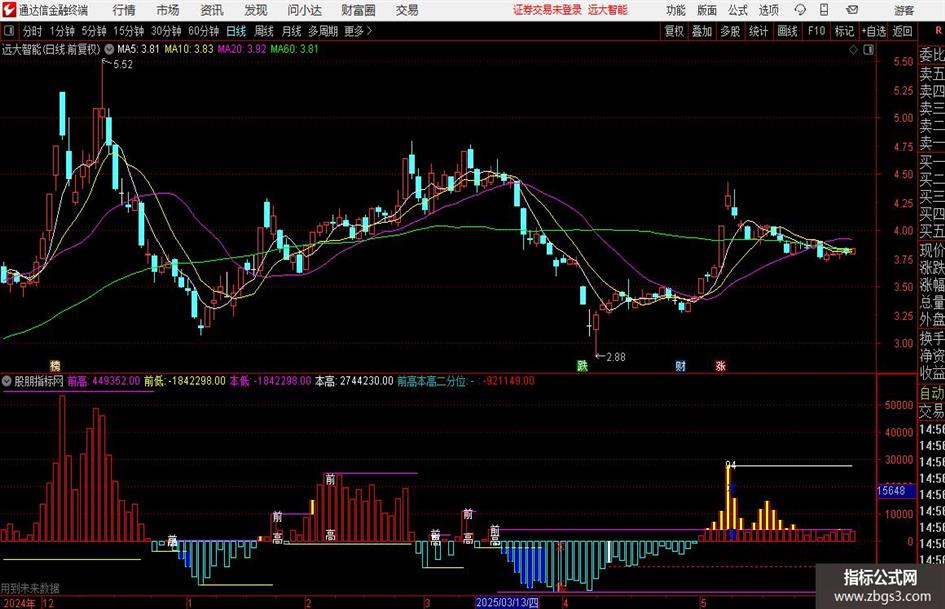Click the 统计 statistics button

(x=758, y=31)
